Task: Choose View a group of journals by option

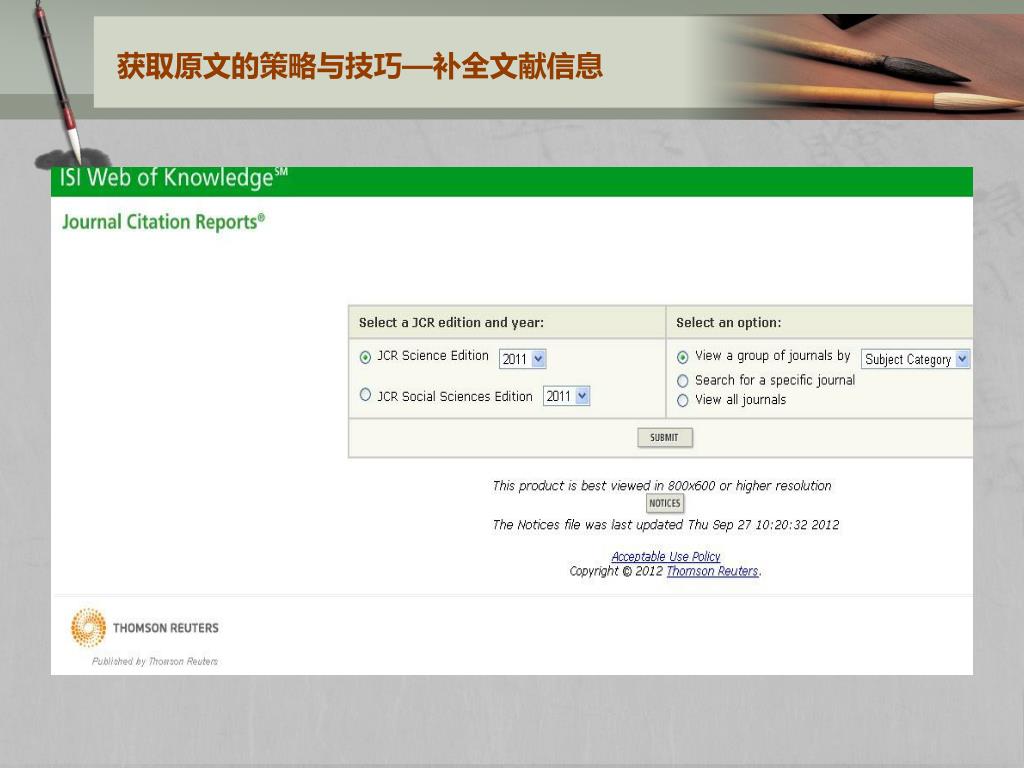Action: (682, 357)
